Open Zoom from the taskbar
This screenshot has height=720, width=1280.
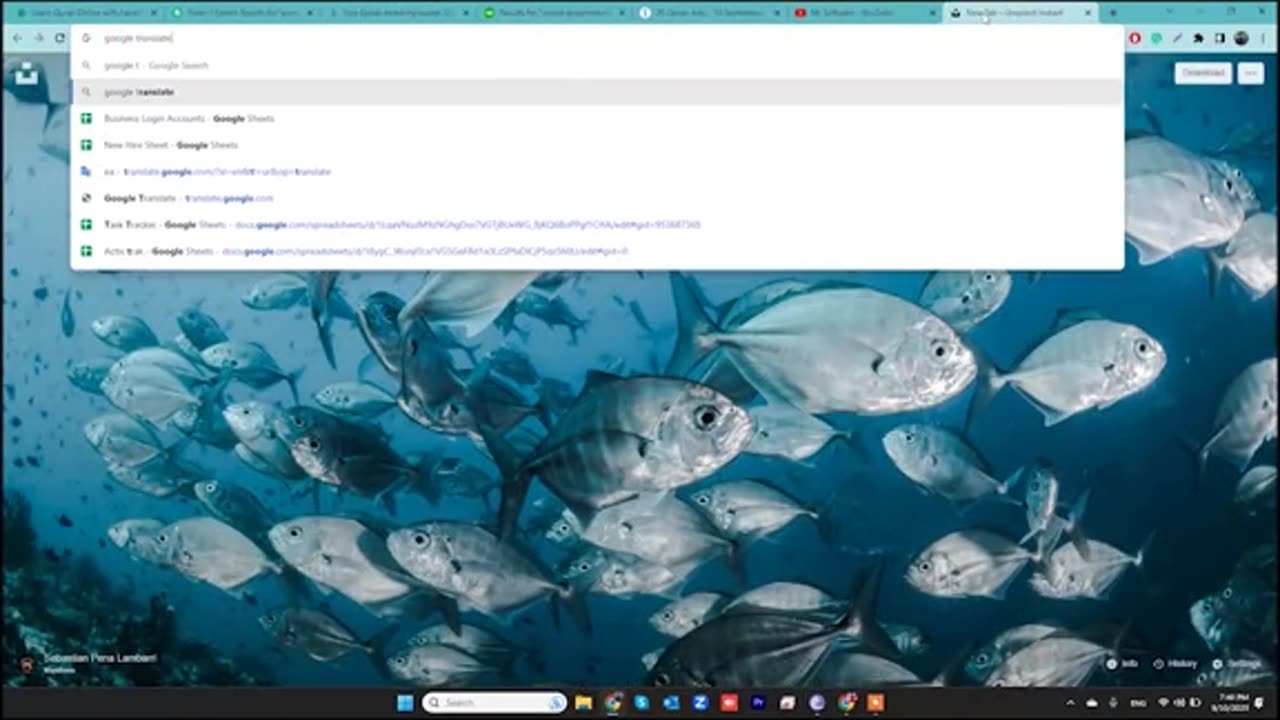700,703
